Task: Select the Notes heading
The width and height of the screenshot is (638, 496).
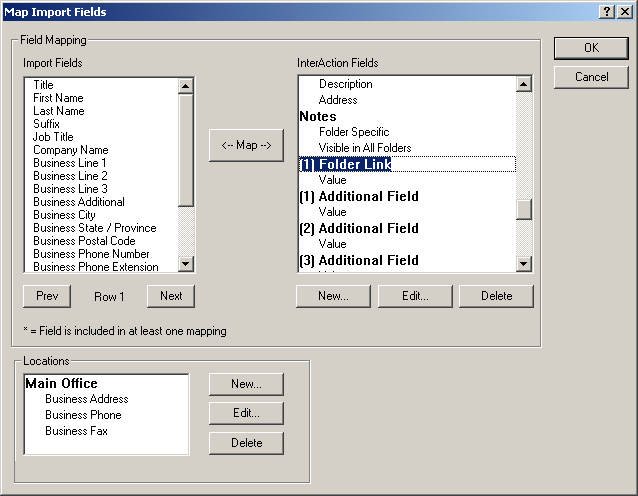Action: coord(318,116)
